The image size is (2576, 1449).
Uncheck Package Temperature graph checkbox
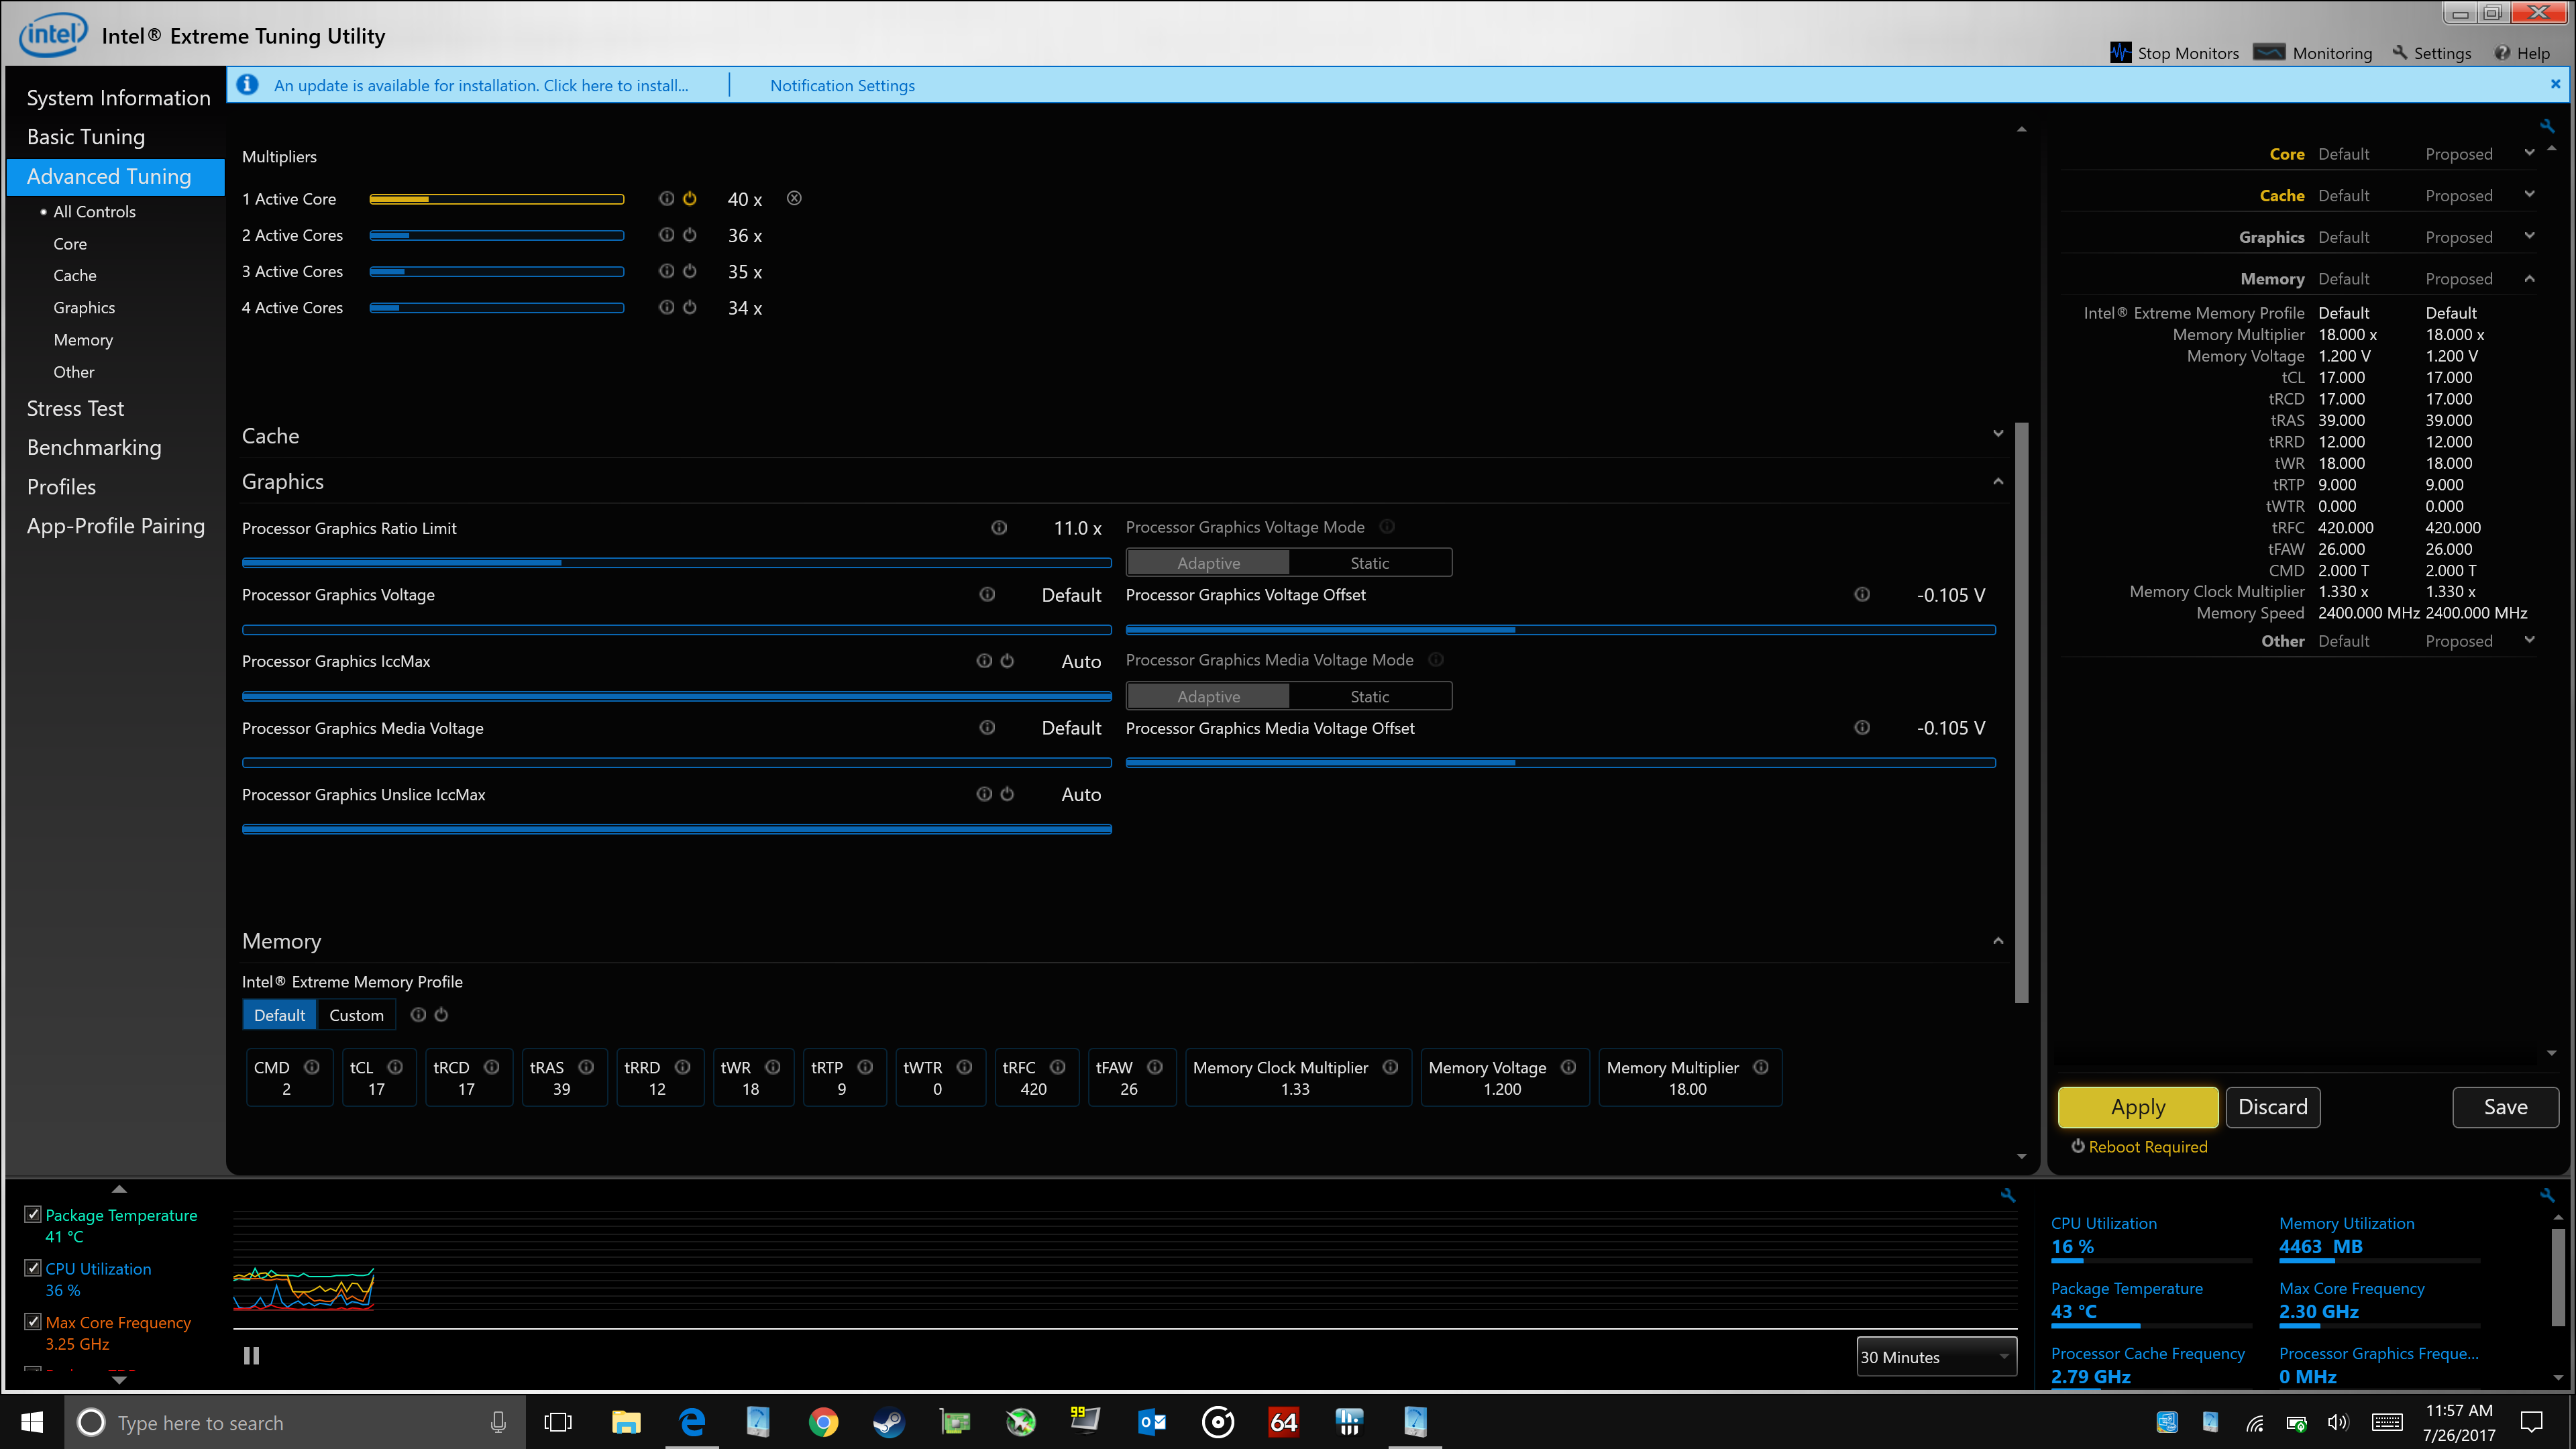tap(33, 1214)
